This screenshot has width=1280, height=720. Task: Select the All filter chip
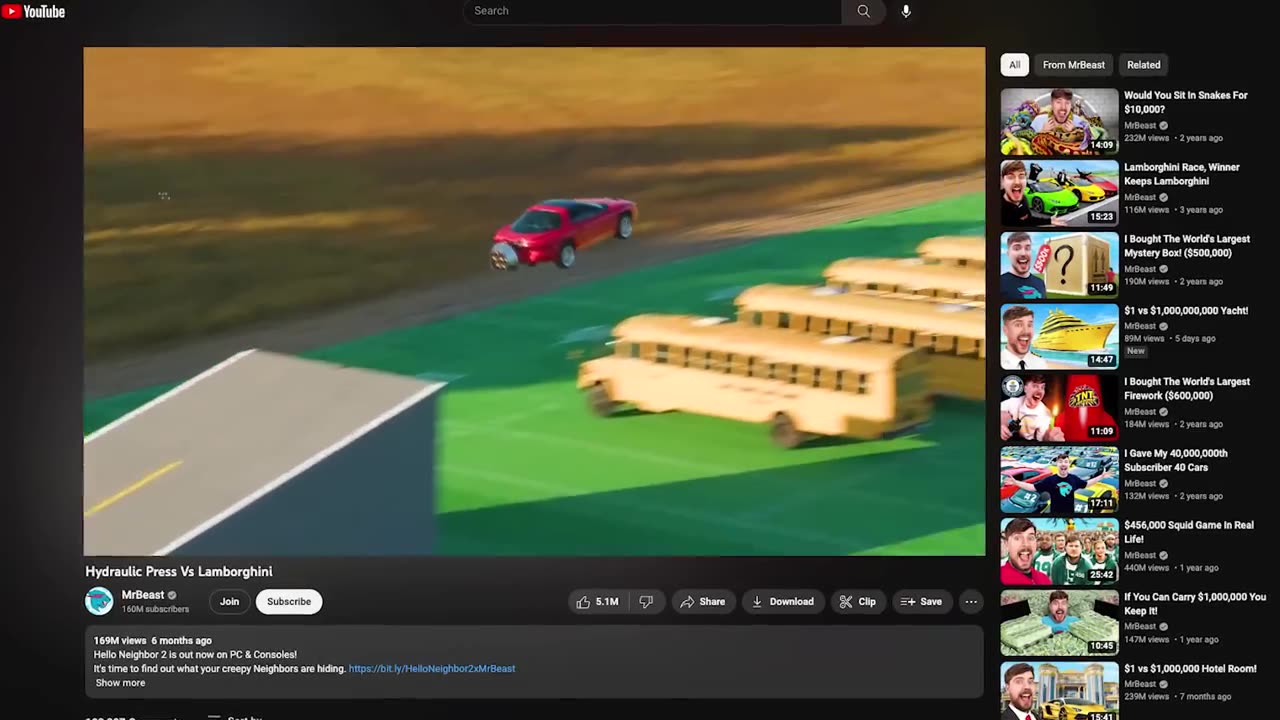pos(1014,65)
